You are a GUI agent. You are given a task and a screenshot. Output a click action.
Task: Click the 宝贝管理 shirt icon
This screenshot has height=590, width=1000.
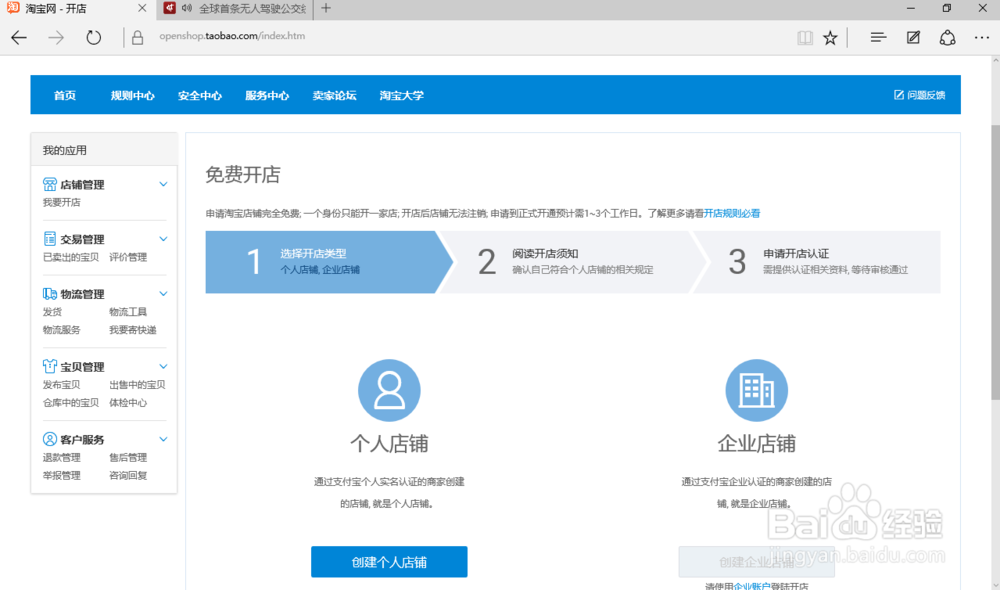(50, 366)
